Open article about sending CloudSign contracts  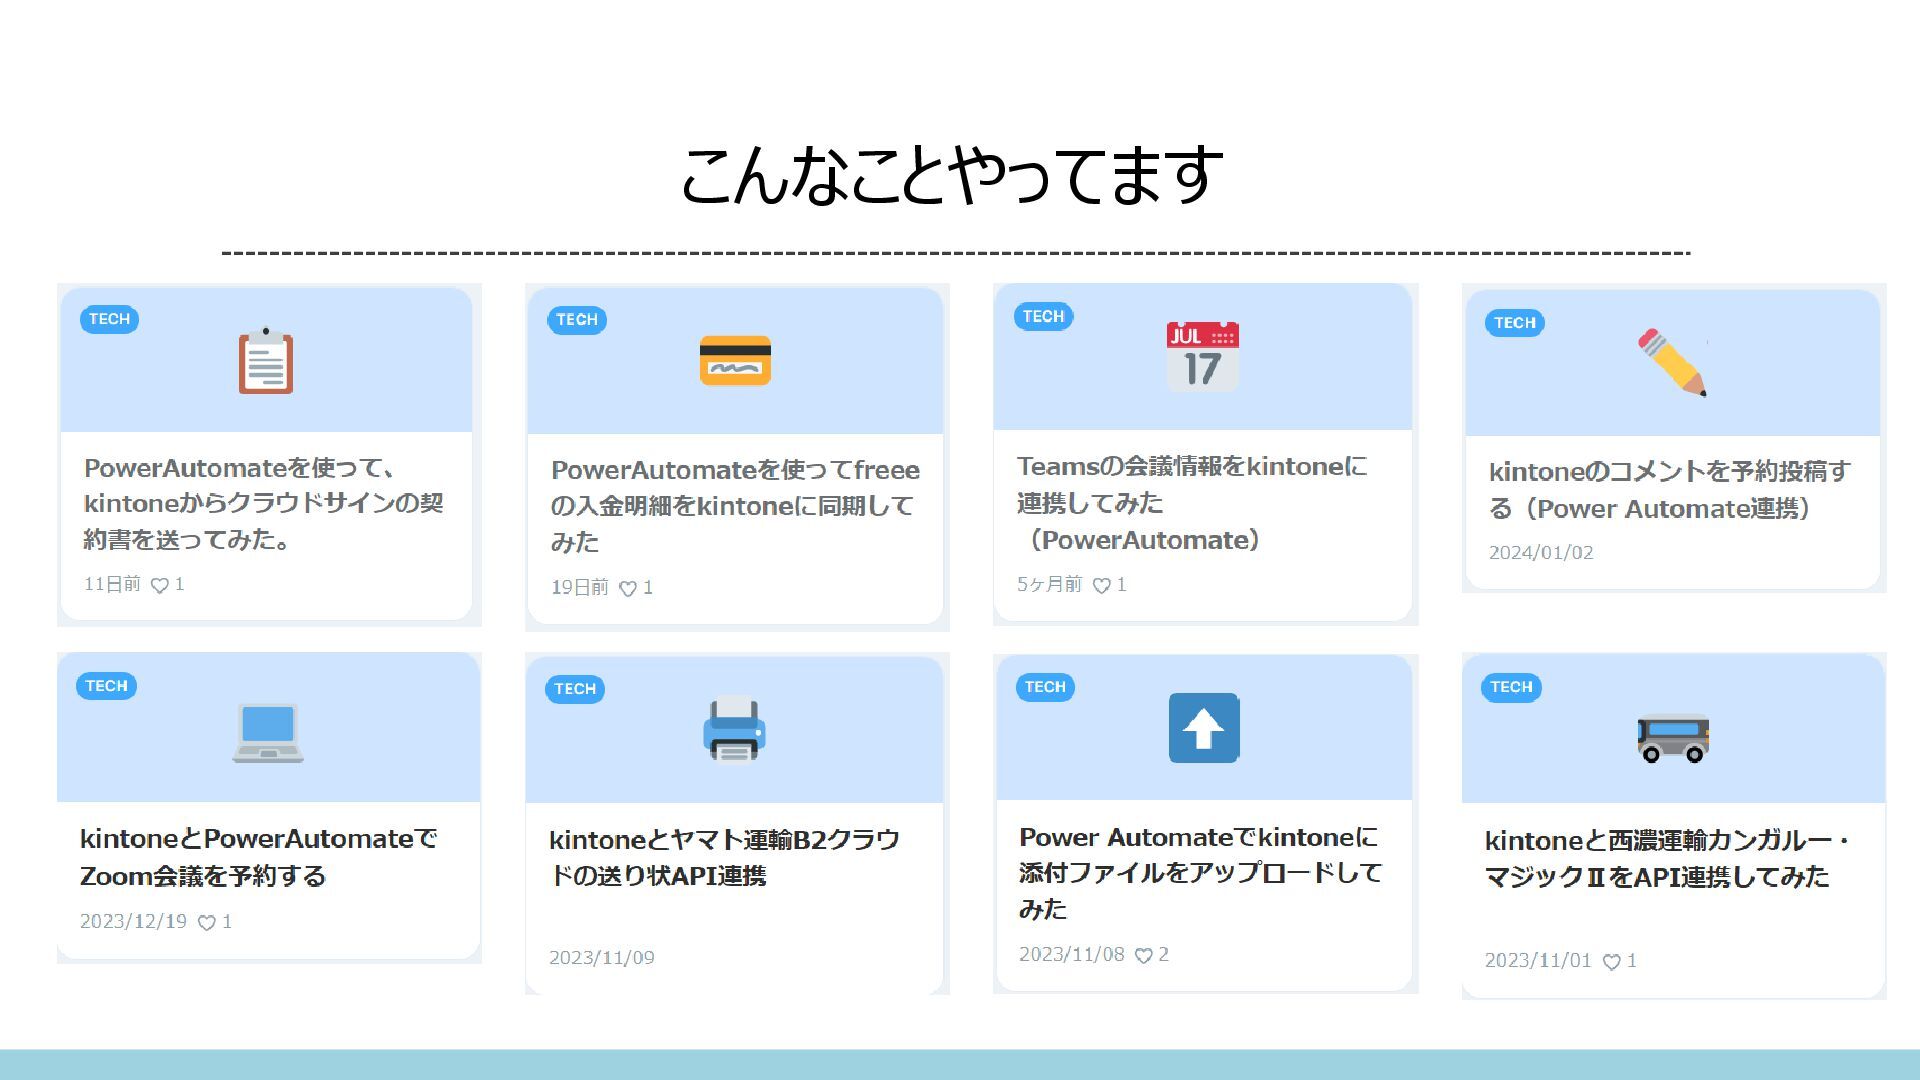coord(264,503)
